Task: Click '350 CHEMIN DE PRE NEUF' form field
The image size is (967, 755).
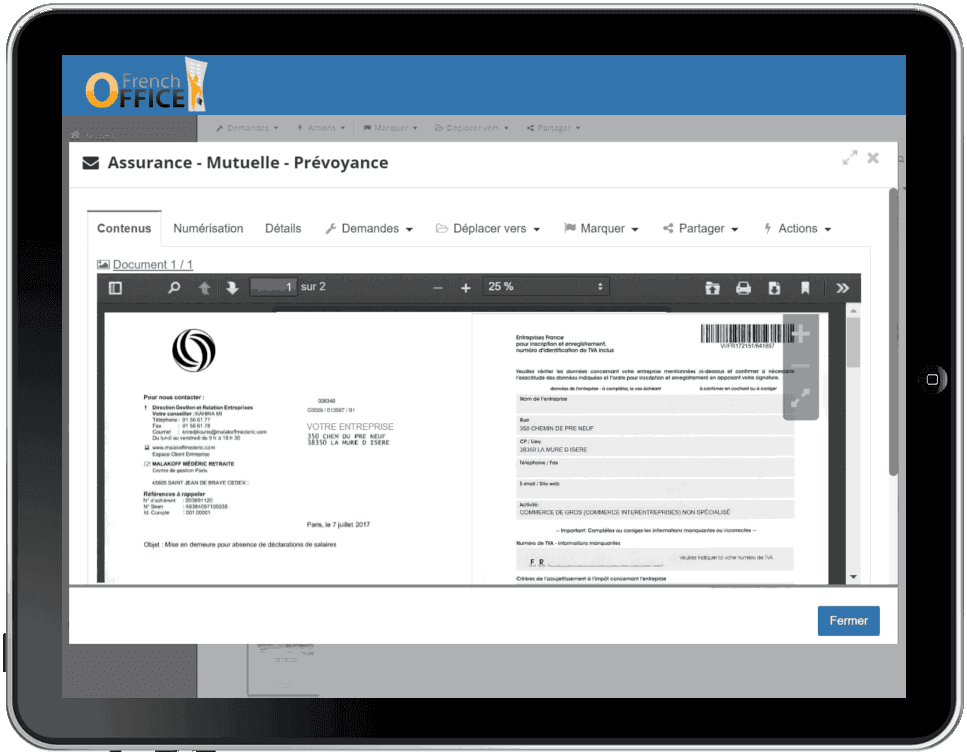Action: point(655,425)
